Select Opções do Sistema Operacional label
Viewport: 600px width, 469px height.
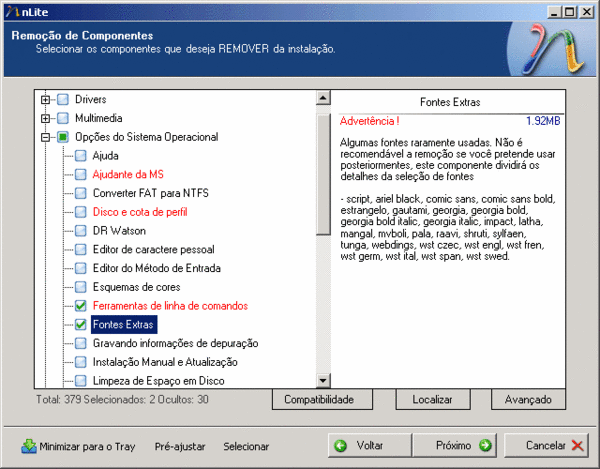(x=147, y=137)
